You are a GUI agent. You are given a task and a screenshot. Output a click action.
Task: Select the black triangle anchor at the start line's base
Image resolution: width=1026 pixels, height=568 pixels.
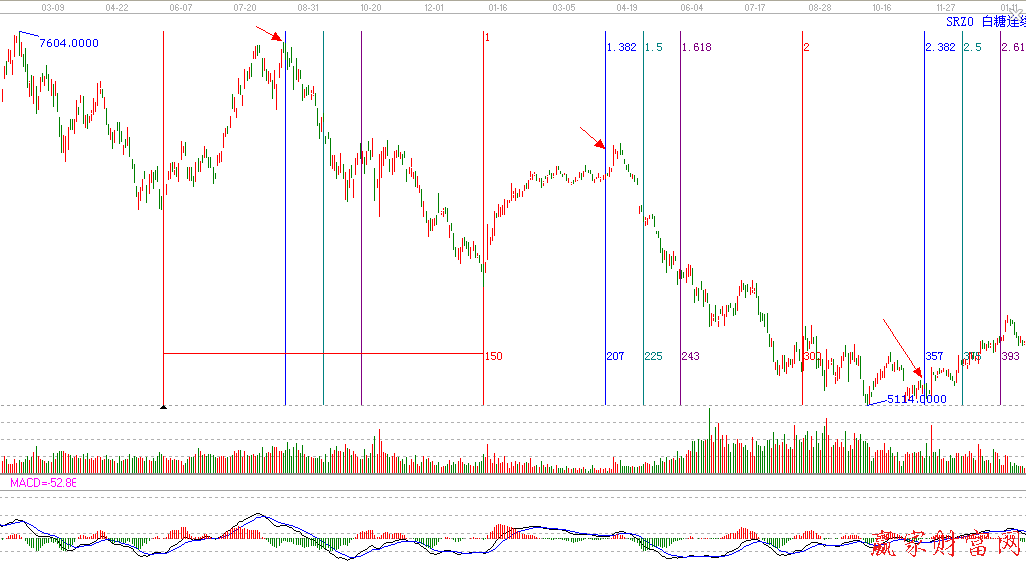163,406
